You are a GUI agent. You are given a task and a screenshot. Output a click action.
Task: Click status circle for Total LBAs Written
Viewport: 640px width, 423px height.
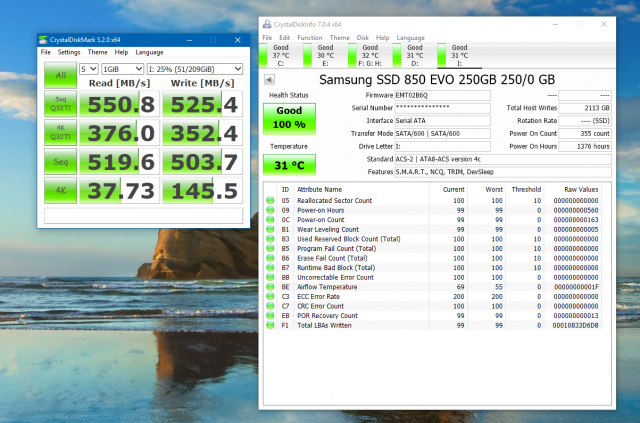271,325
